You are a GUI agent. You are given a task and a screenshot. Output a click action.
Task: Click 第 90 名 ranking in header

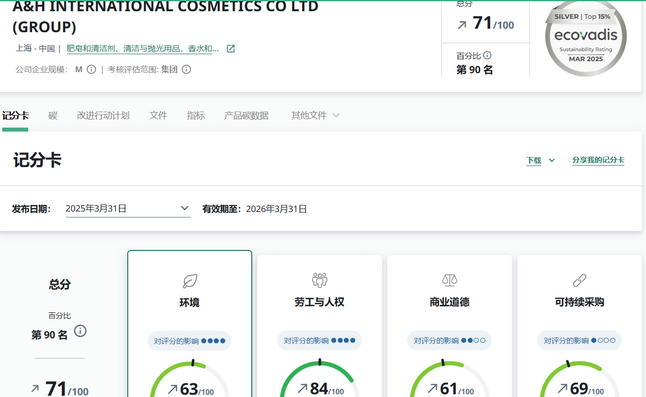[x=475, y=70]
